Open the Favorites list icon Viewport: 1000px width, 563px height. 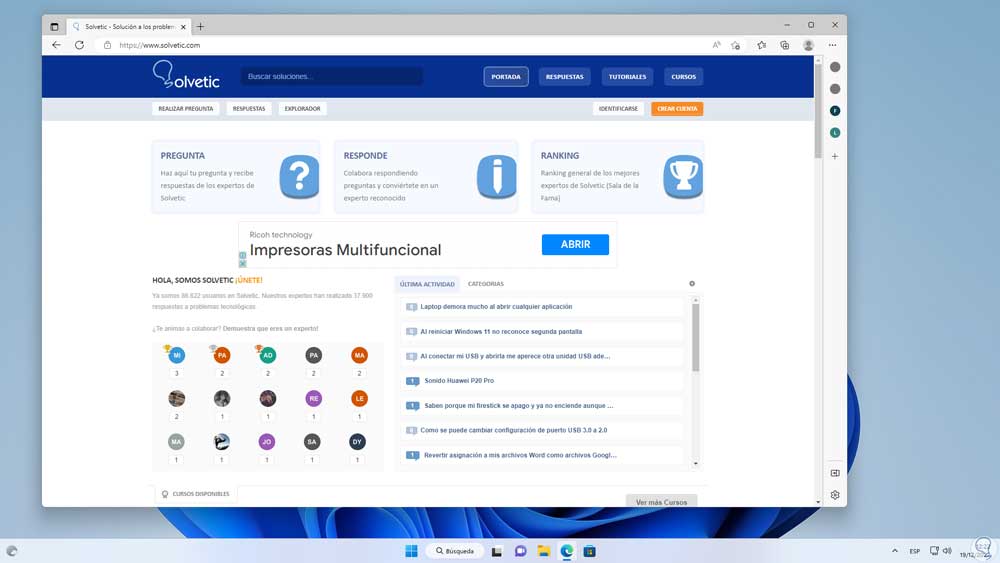761,45
